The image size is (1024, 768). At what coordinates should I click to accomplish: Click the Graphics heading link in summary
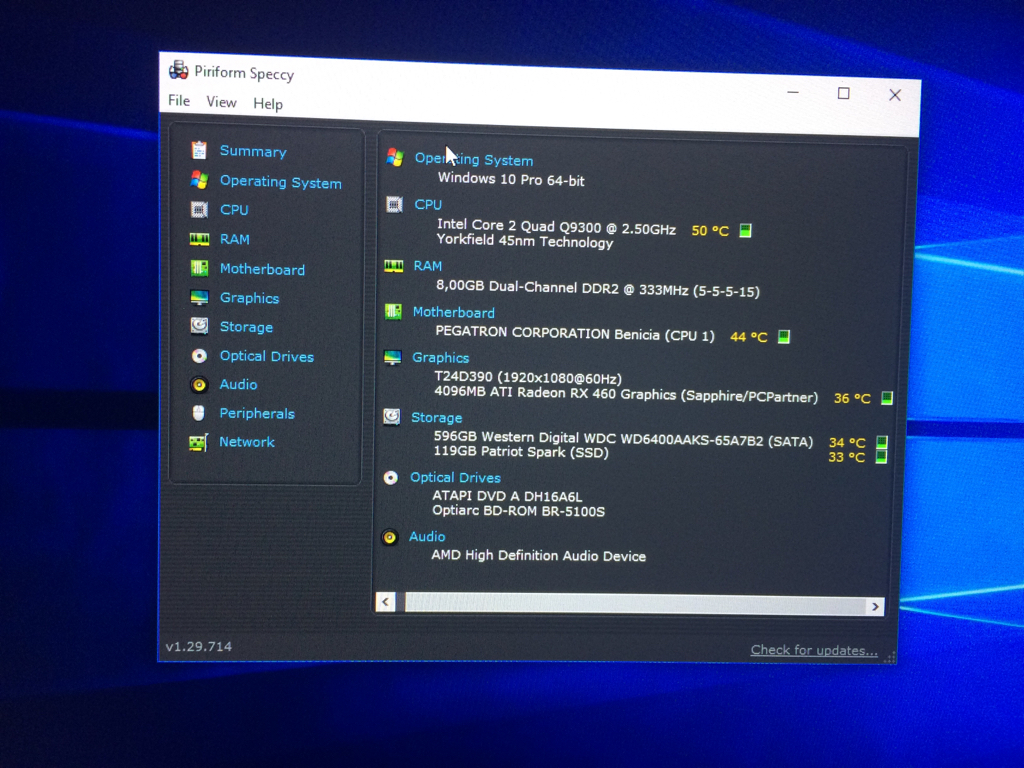click(440, 358)
